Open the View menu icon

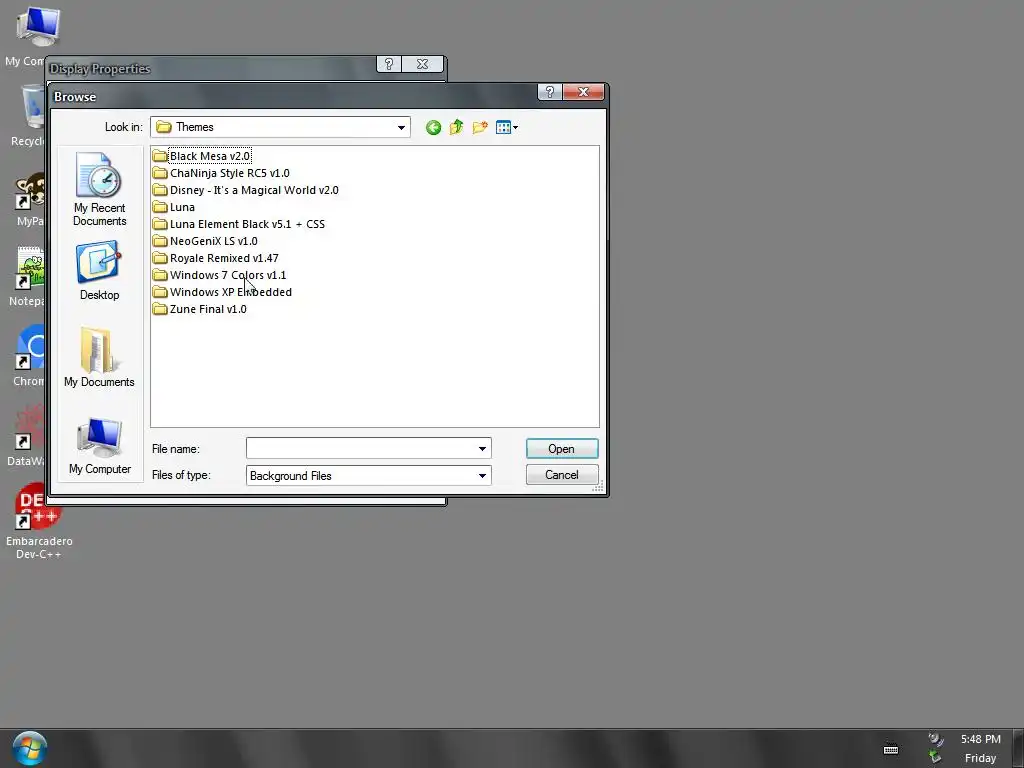pos(507,127)
